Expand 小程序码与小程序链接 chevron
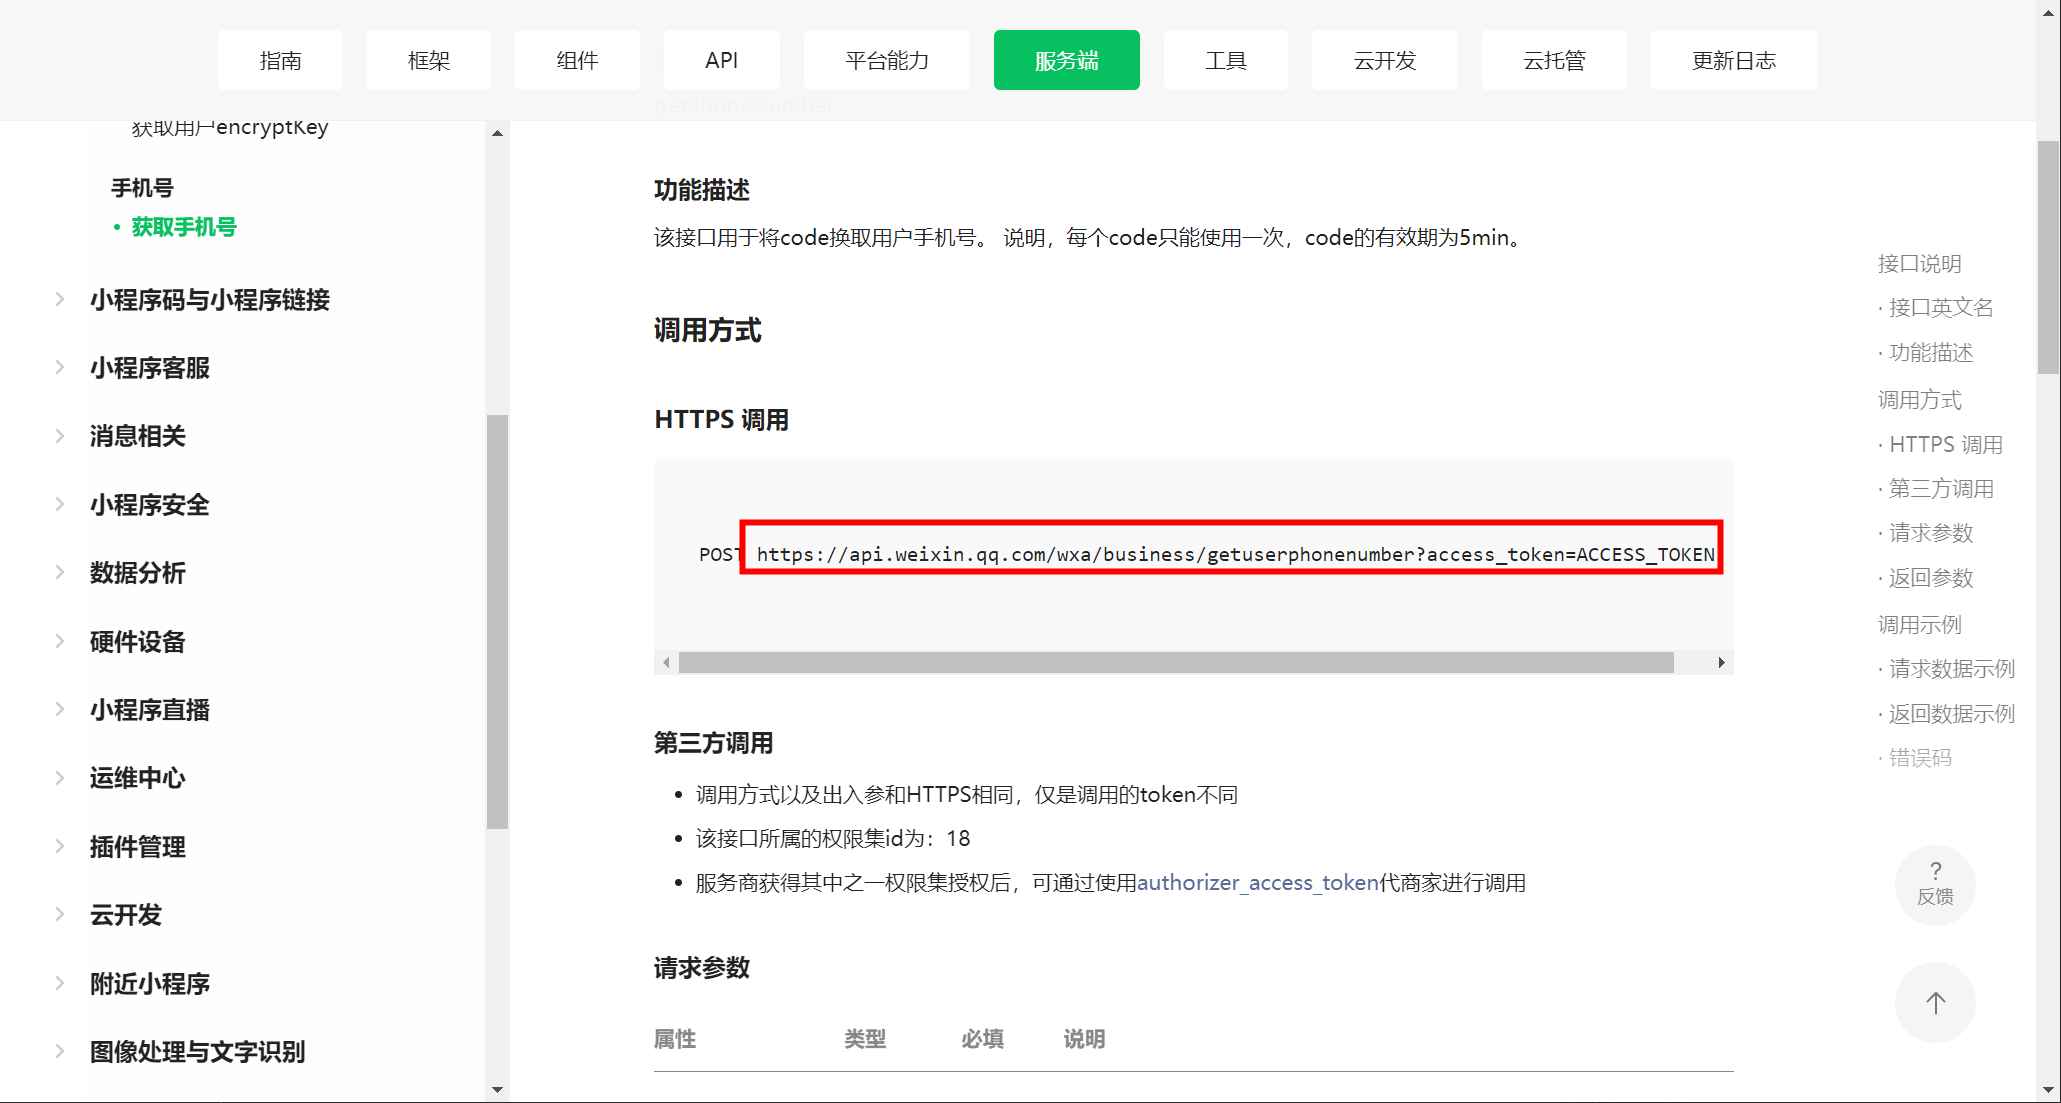This screenshot has height=1103, width=2061. [x=60, y=299]
